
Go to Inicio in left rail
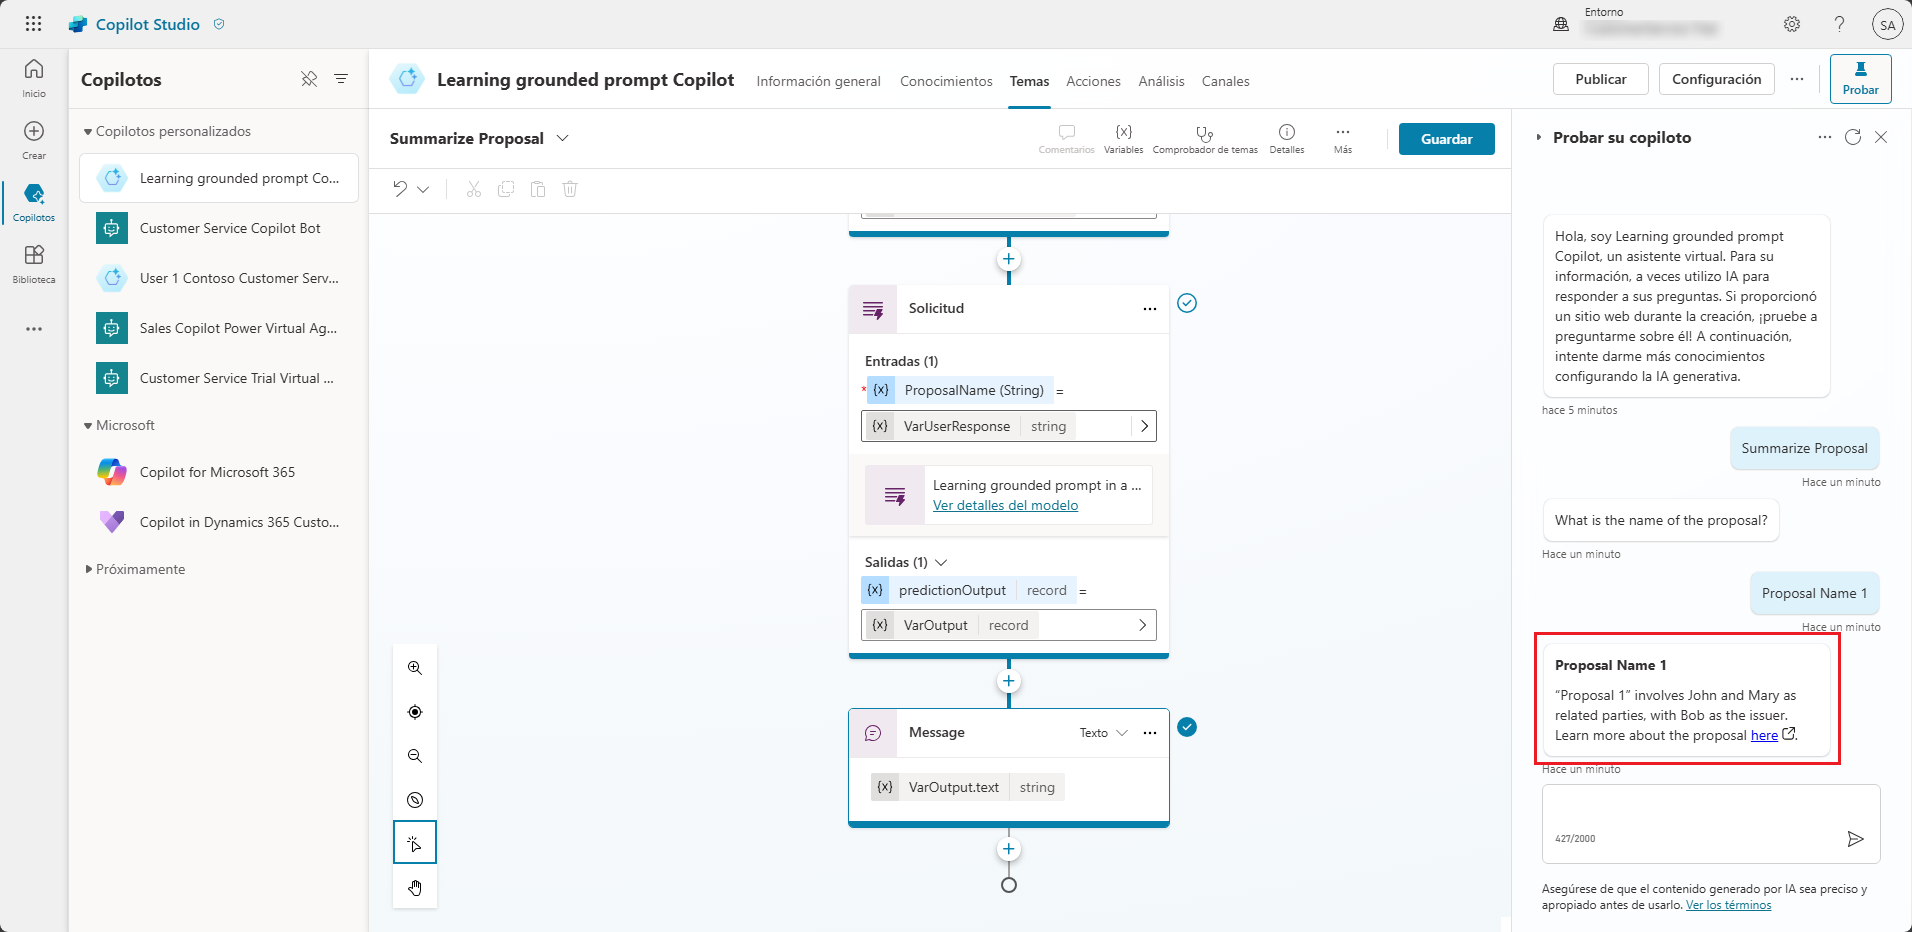point(34,78)
